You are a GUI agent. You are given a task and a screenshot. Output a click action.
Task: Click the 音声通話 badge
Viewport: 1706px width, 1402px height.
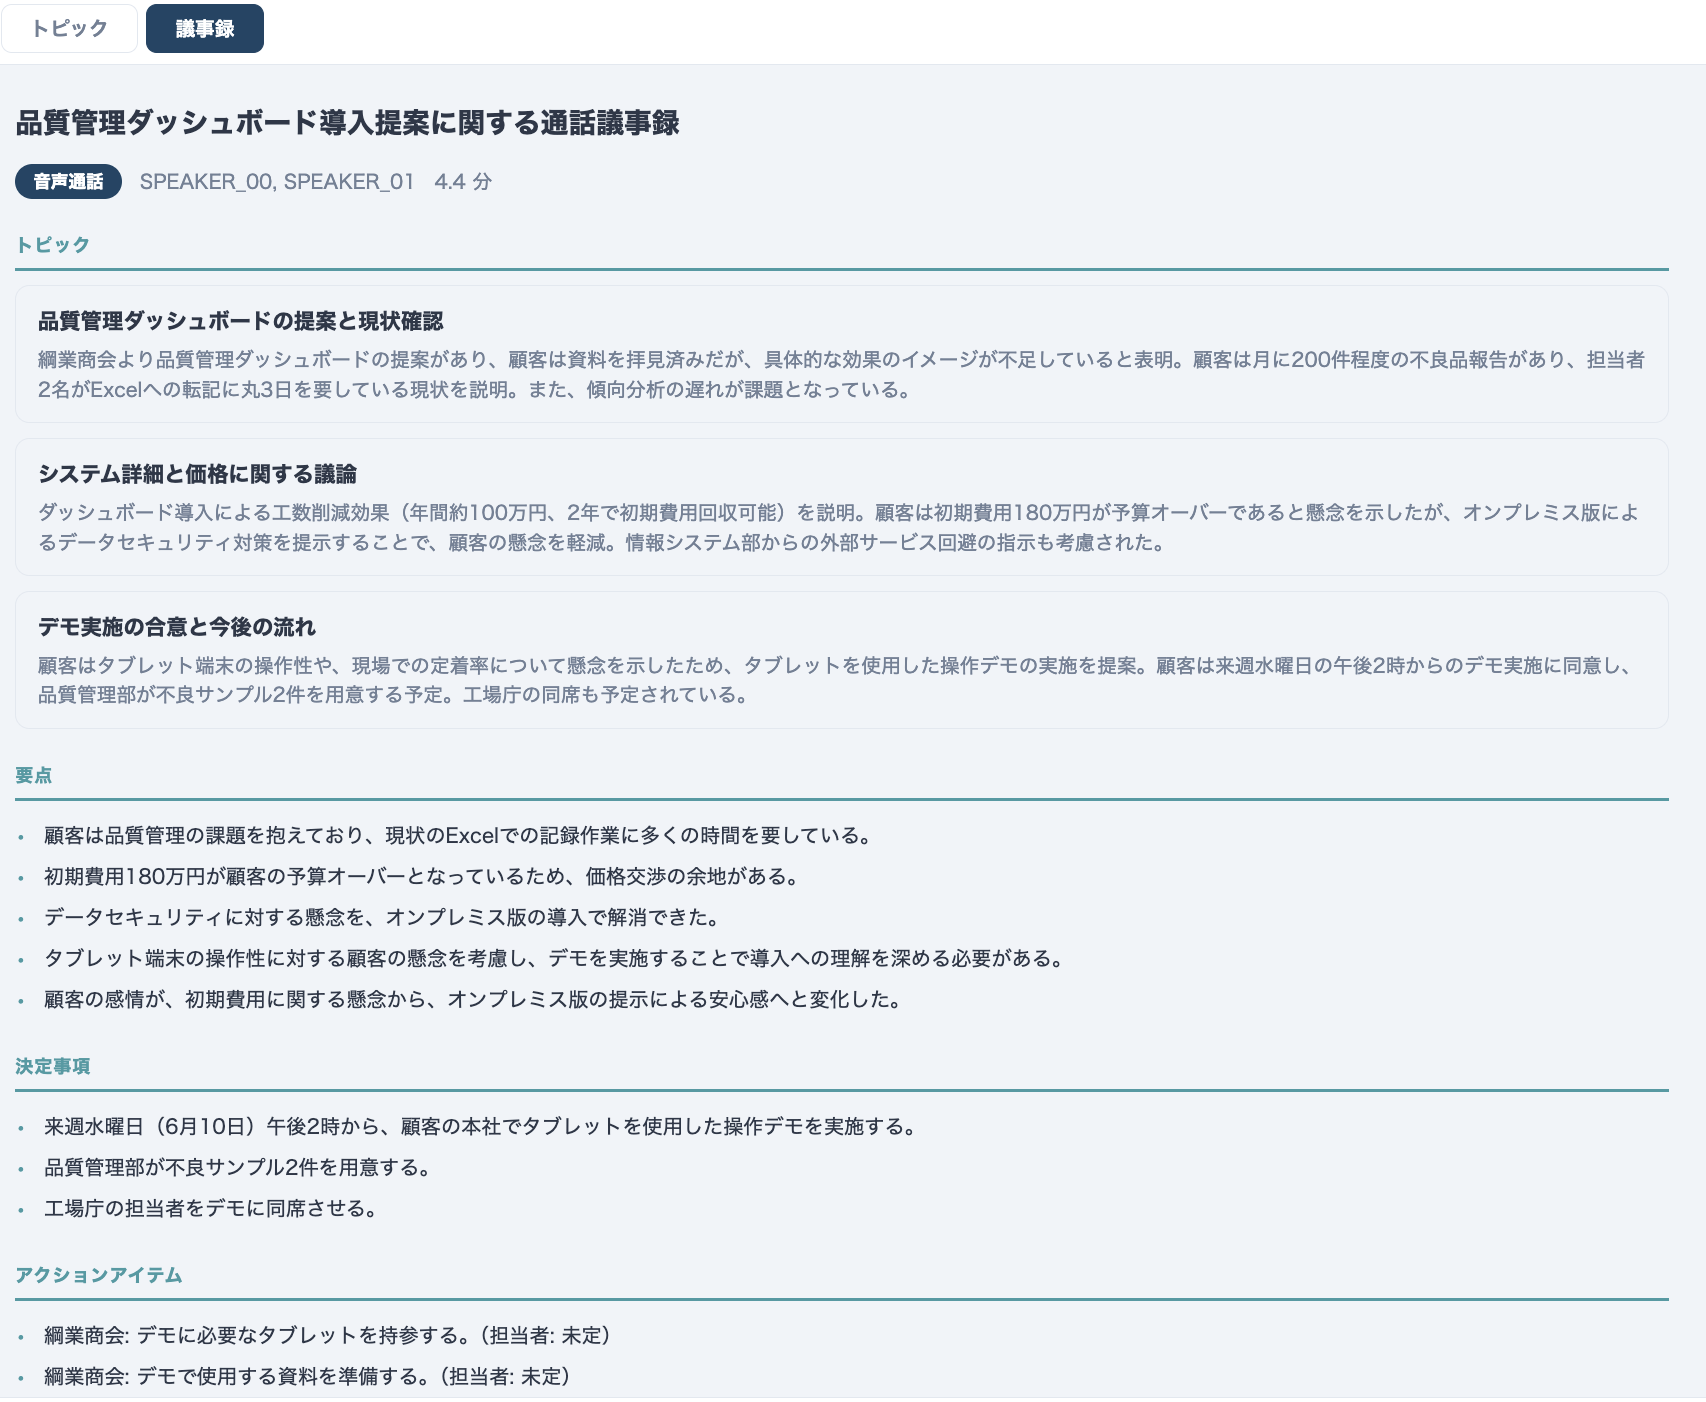(x=68, y=182)
